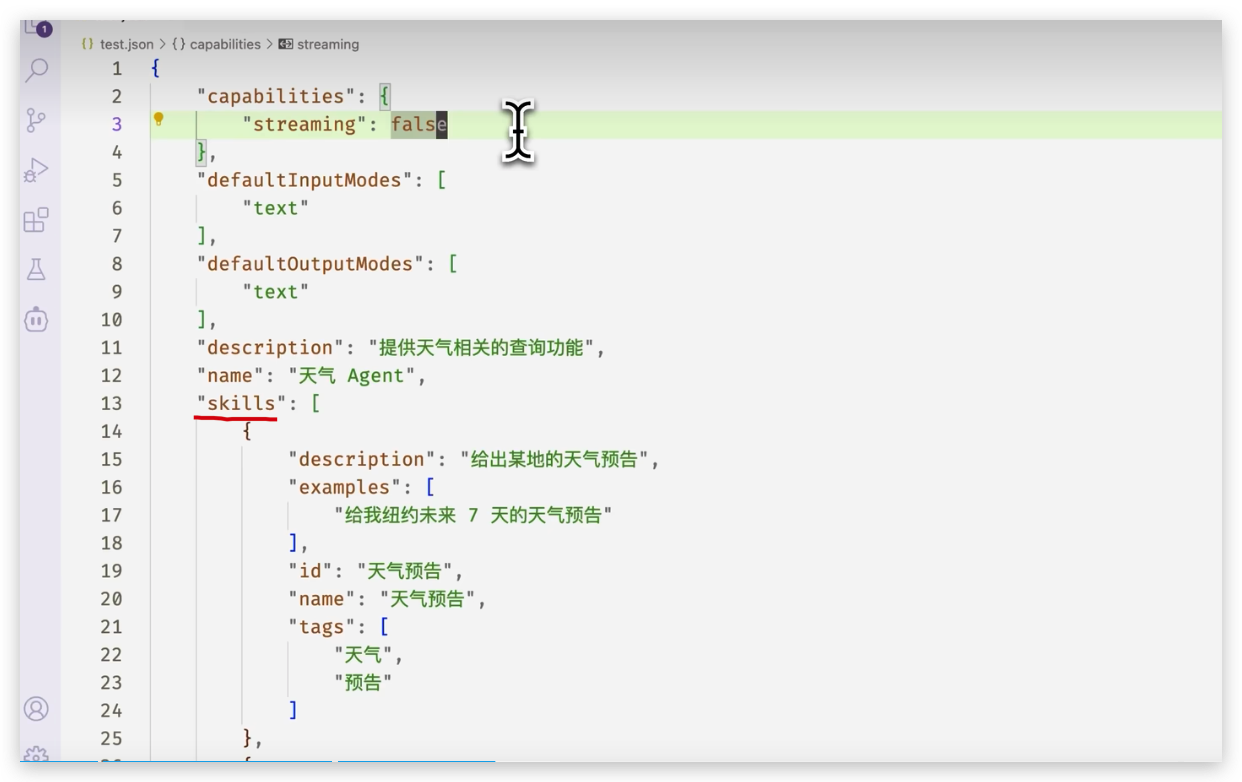Click the value "给出某地的天气预告"
The image size is (1242, 782).
pyautogui.click(x=554, y=460)
